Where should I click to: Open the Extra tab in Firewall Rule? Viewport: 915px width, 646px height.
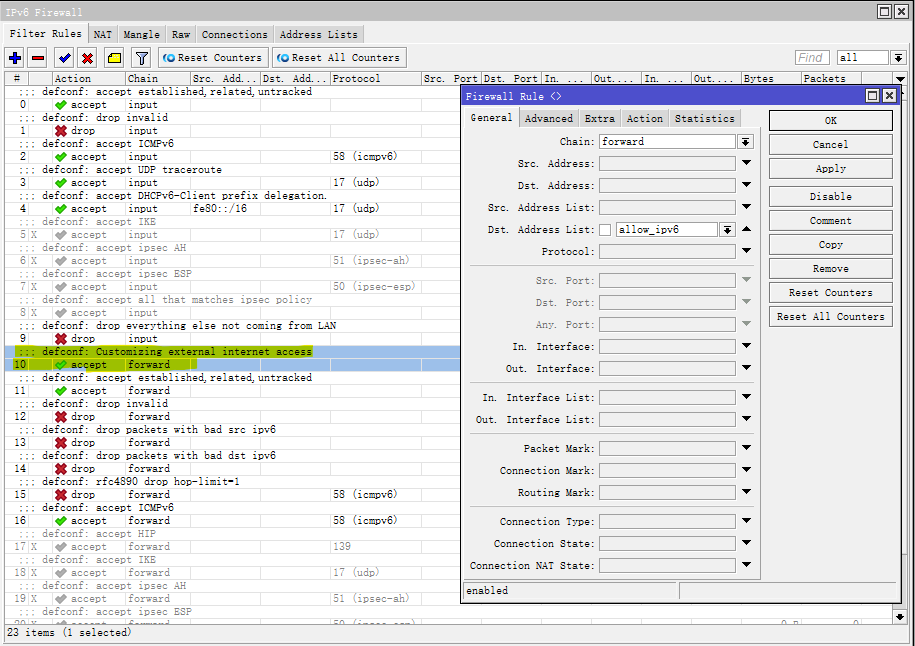coord(599,118)
